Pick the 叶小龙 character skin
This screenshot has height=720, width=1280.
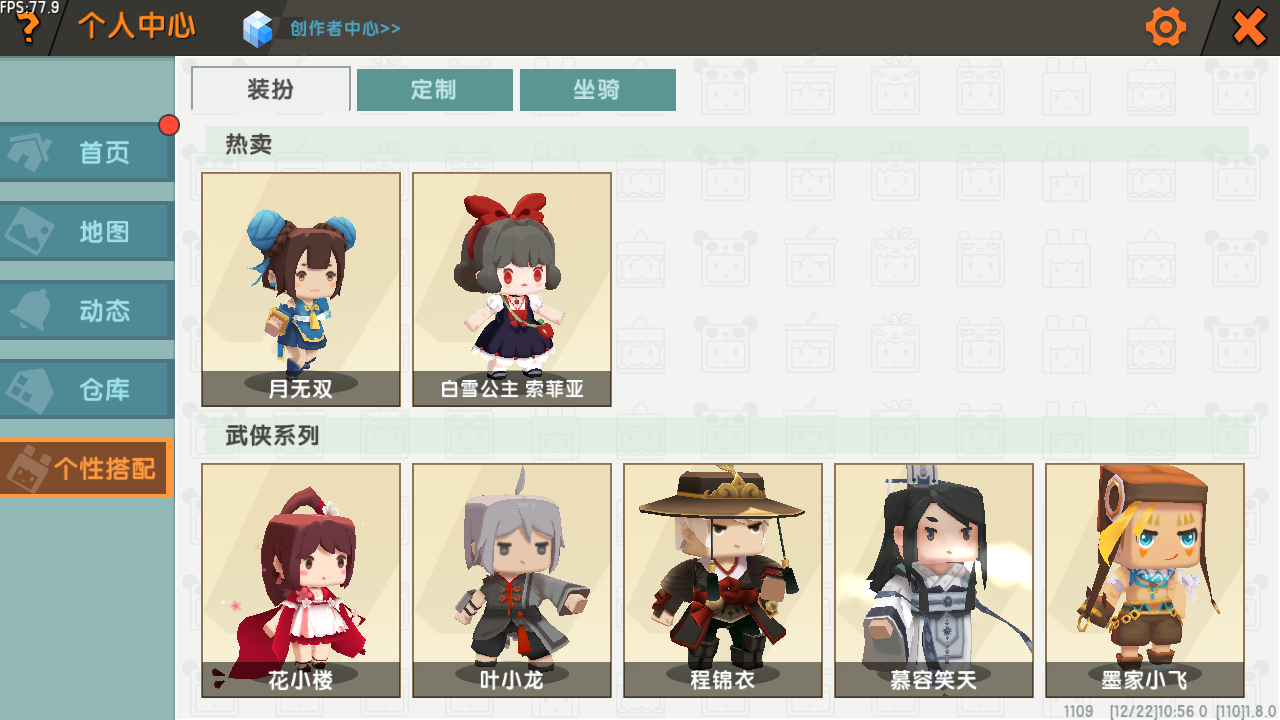click(512, 580)
